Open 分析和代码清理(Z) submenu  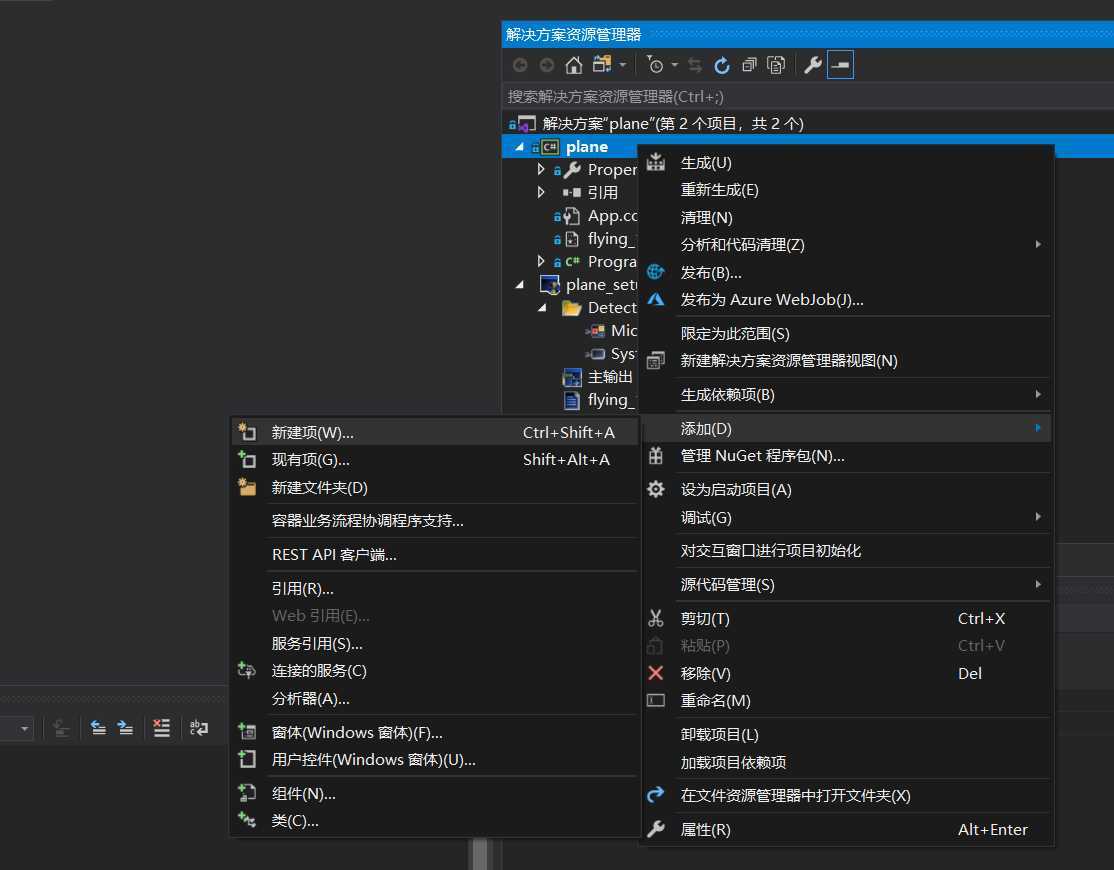846,245
